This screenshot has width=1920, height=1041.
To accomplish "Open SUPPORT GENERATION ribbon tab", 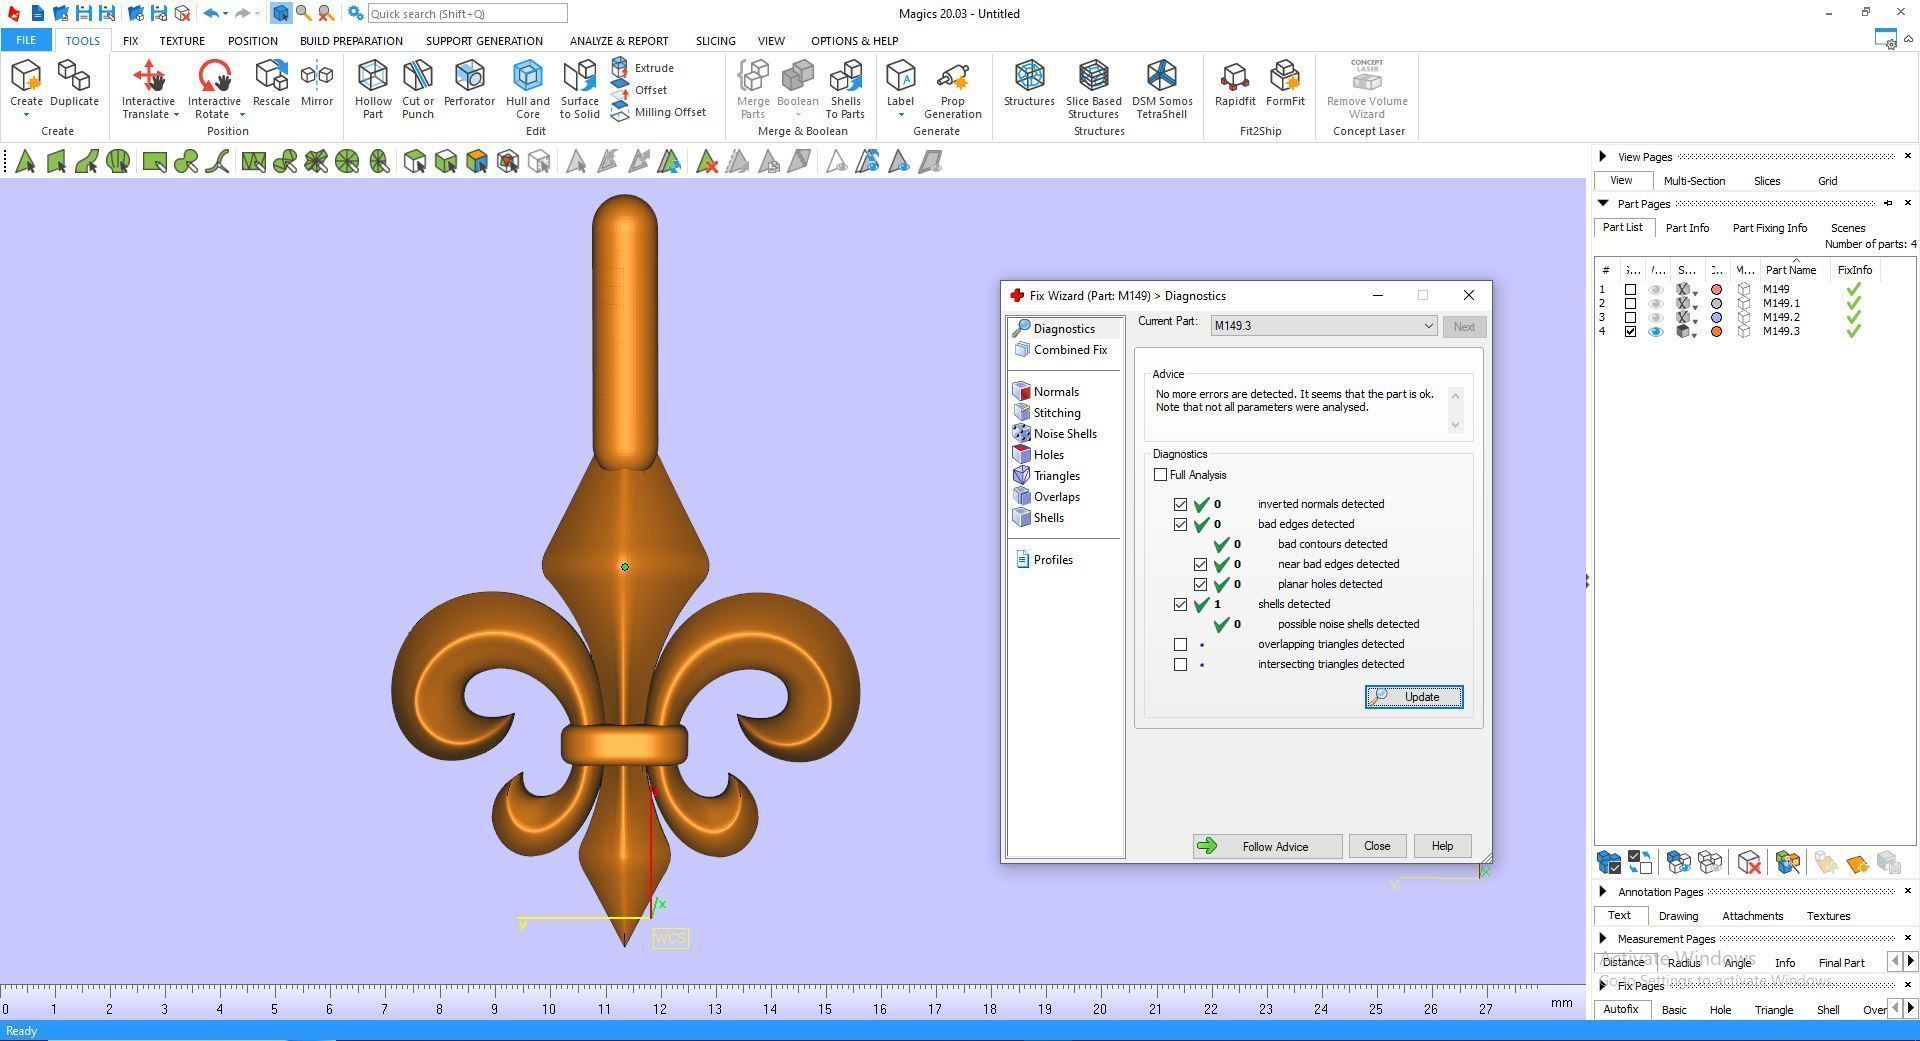I will click(484, 41).
